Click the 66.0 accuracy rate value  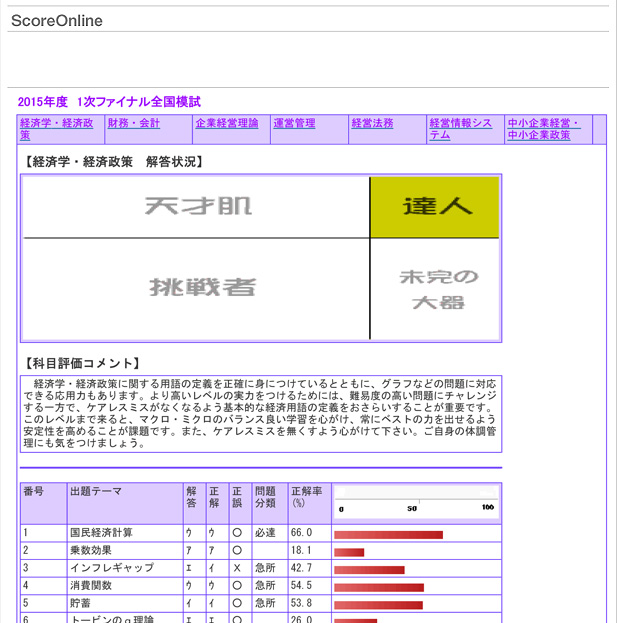(x=301, y=533)
